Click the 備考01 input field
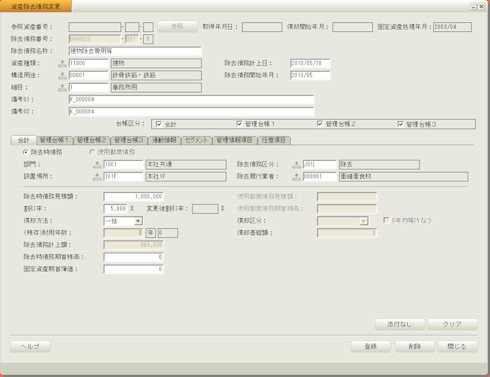The image size is (490, 377). click(191, 99)
